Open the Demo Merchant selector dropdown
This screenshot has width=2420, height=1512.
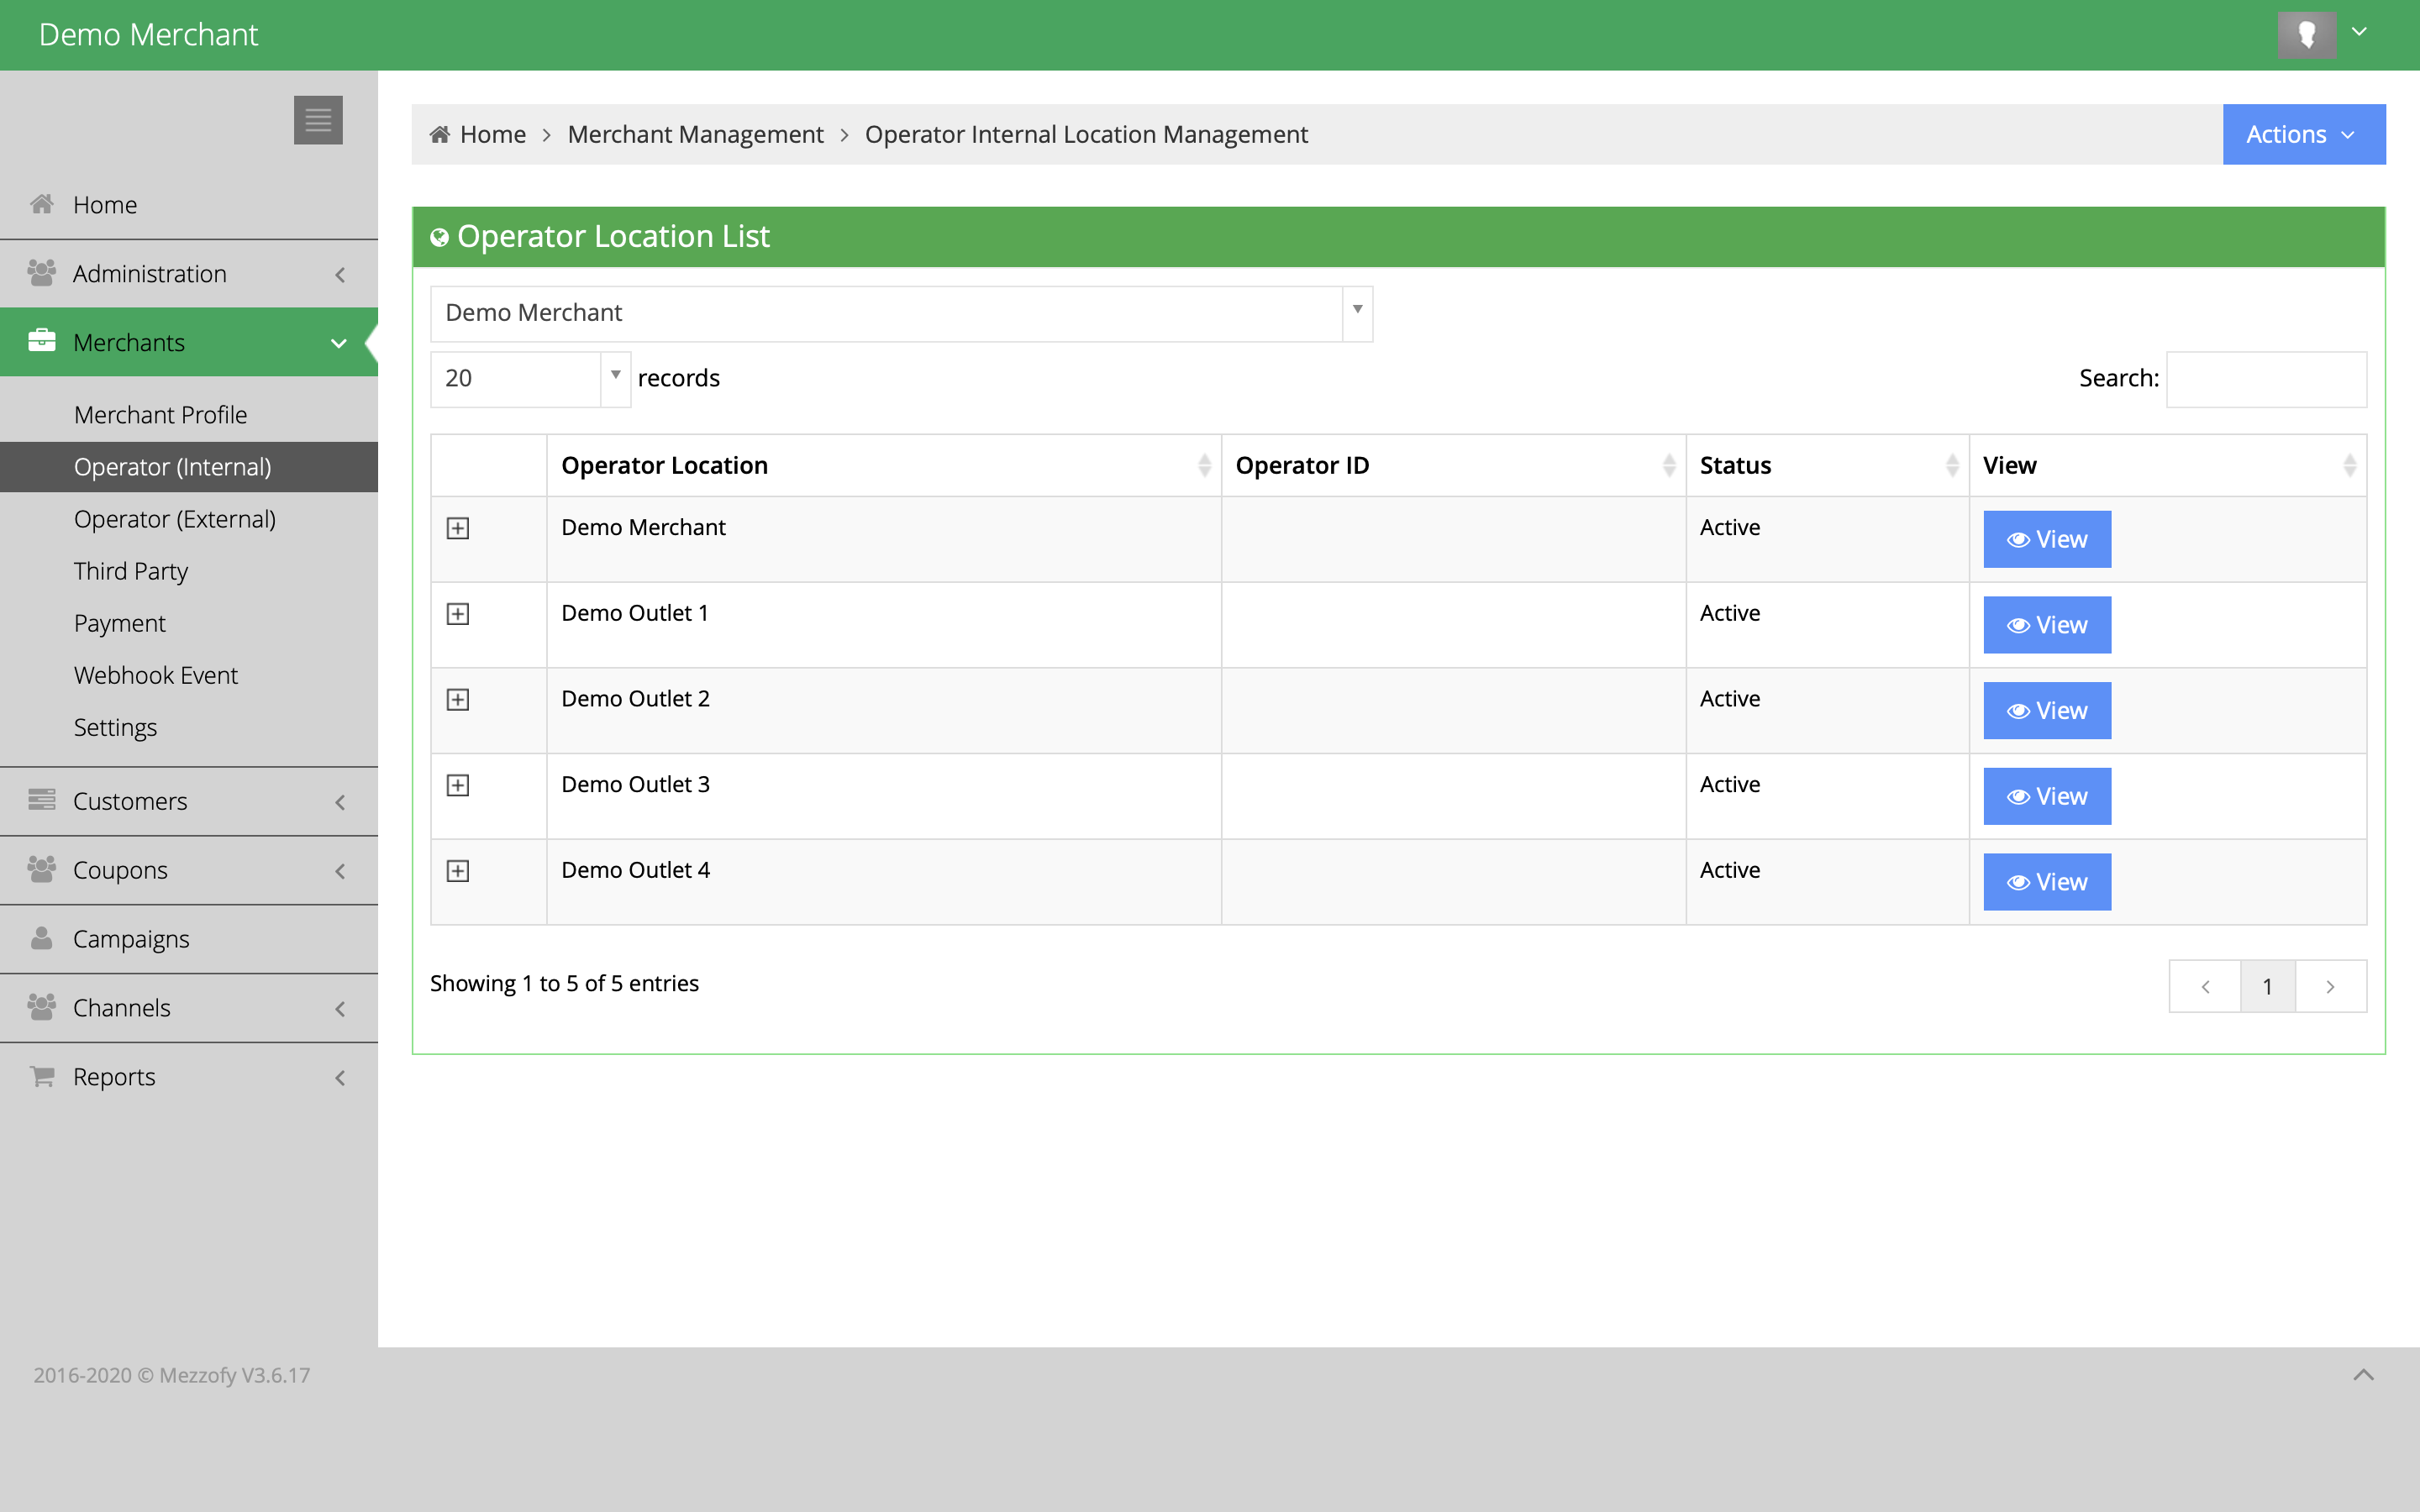coord(900,314)
